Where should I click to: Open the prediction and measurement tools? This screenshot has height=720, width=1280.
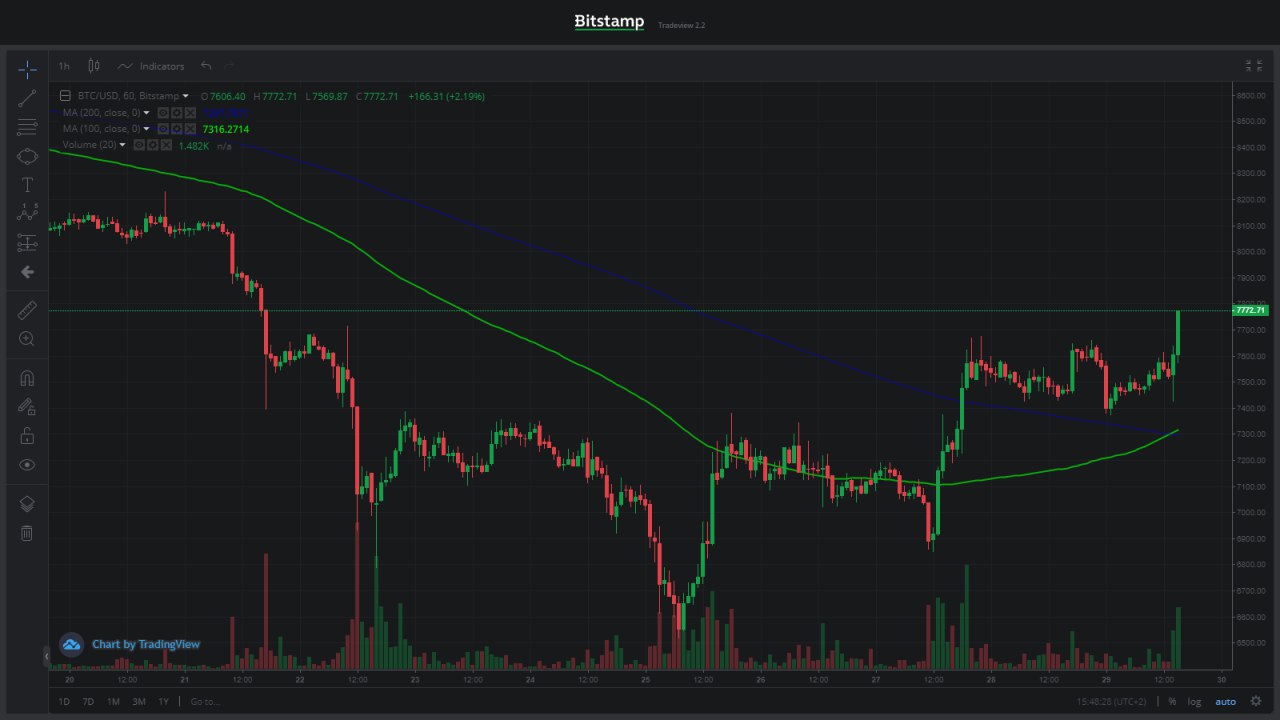tap(27, 242)
